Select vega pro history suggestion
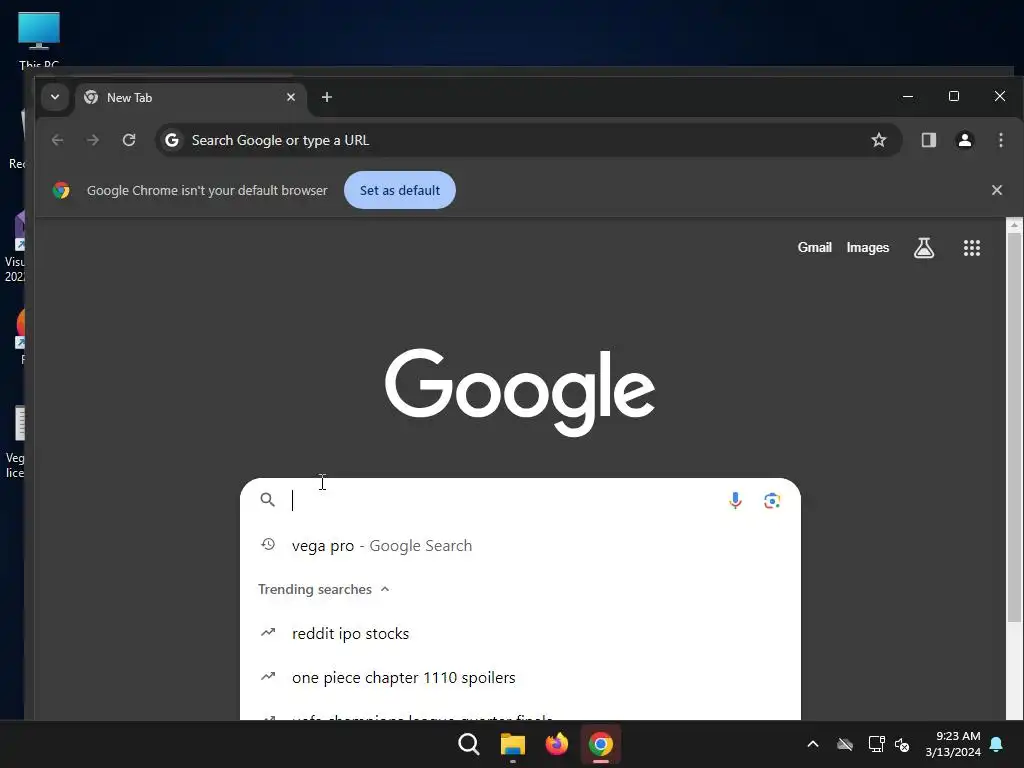Screen dimensions: 1024x768 tap(520, 545)
